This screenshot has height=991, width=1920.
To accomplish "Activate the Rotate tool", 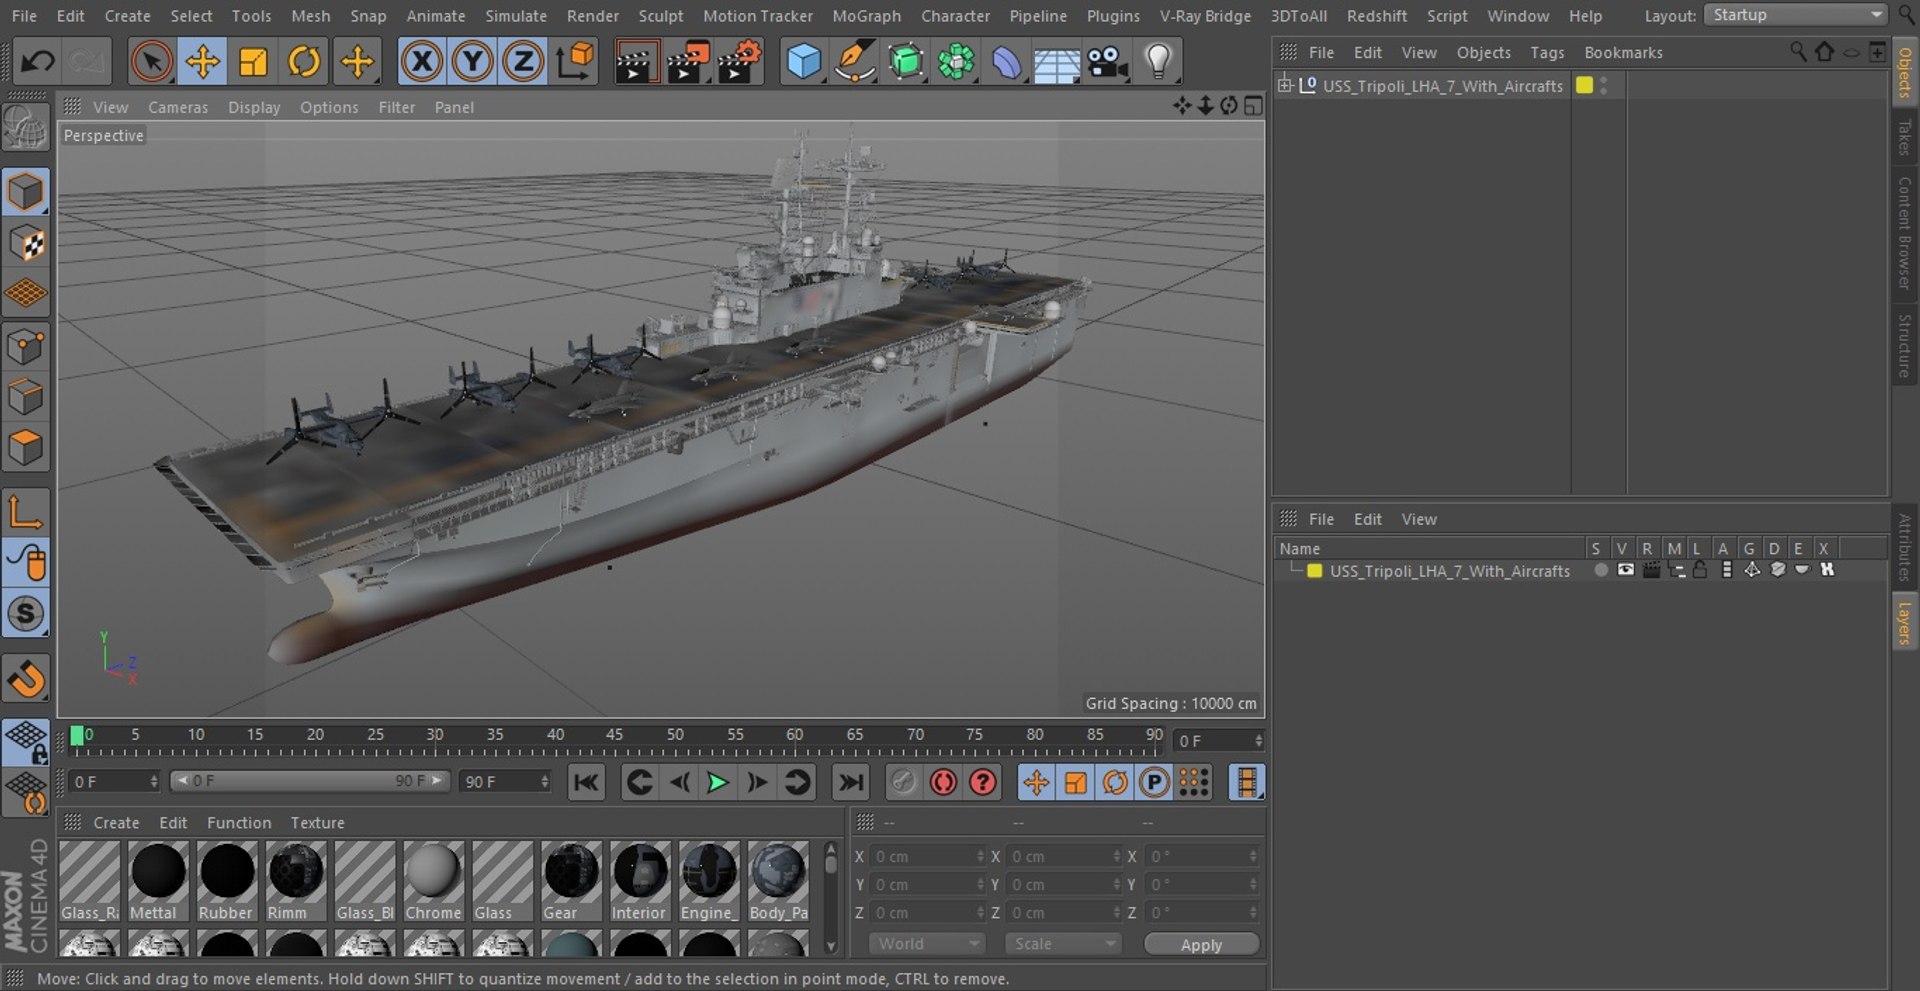I will tap(304, 62).
